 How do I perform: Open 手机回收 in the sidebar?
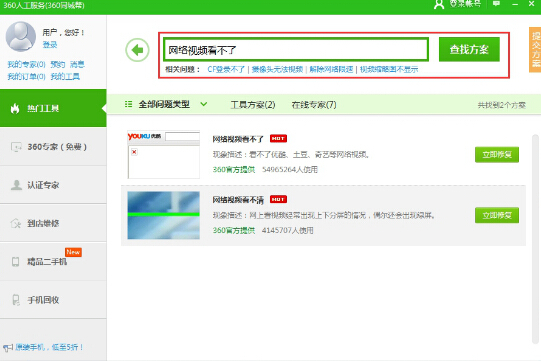[x=53, y=300]
